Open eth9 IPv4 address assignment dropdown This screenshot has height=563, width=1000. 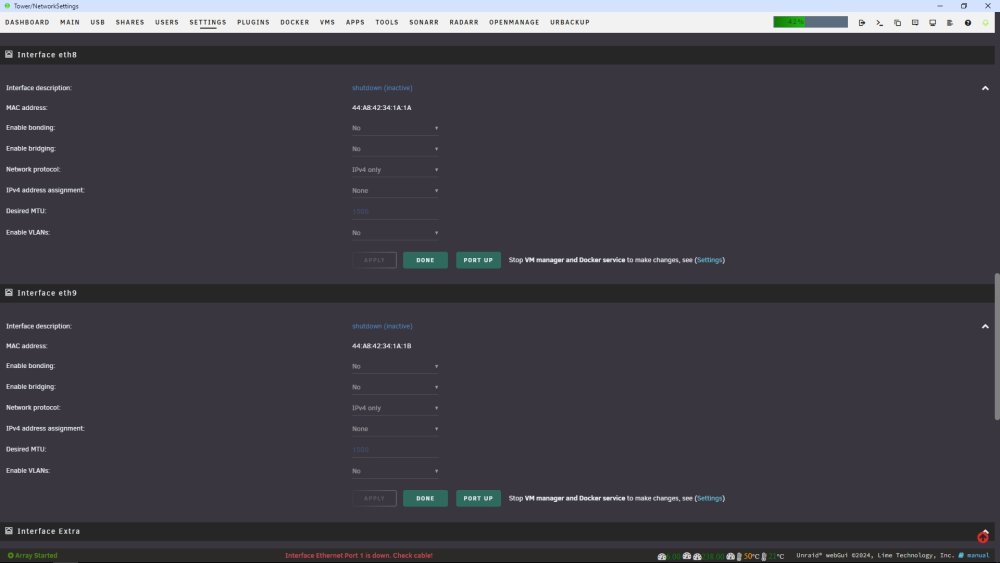click(395, 429)
